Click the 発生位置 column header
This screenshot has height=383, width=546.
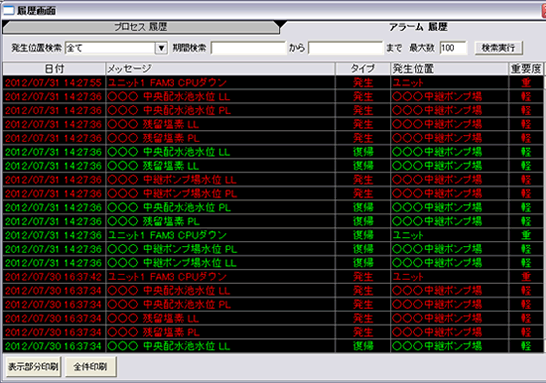[450, 69]
